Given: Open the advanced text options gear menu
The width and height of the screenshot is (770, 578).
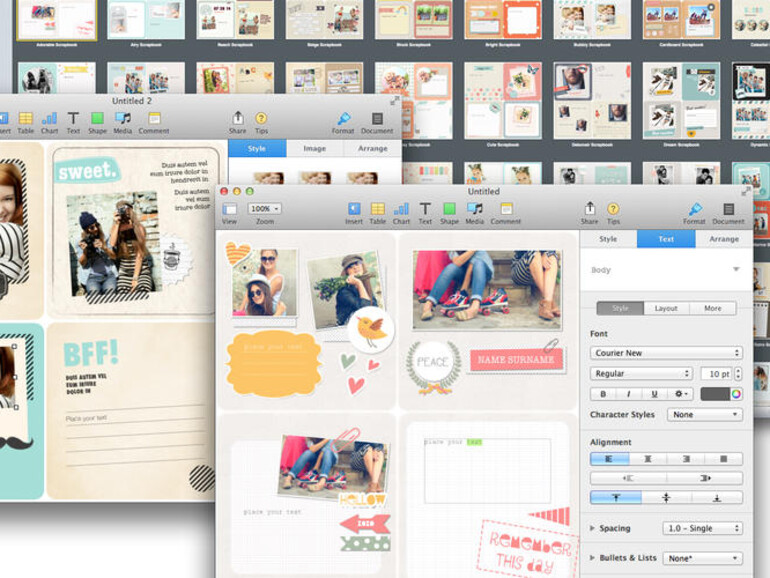Looking at the screenshot, I should click(x=680, y=394).
